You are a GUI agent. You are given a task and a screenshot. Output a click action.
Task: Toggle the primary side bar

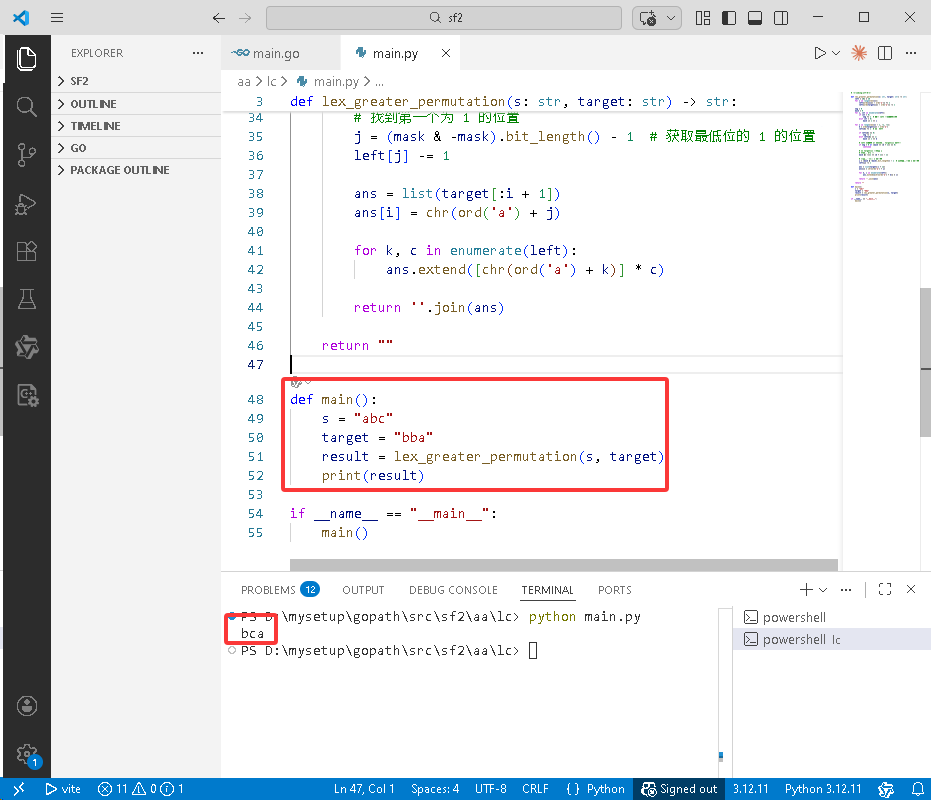(x=729, y=18)
